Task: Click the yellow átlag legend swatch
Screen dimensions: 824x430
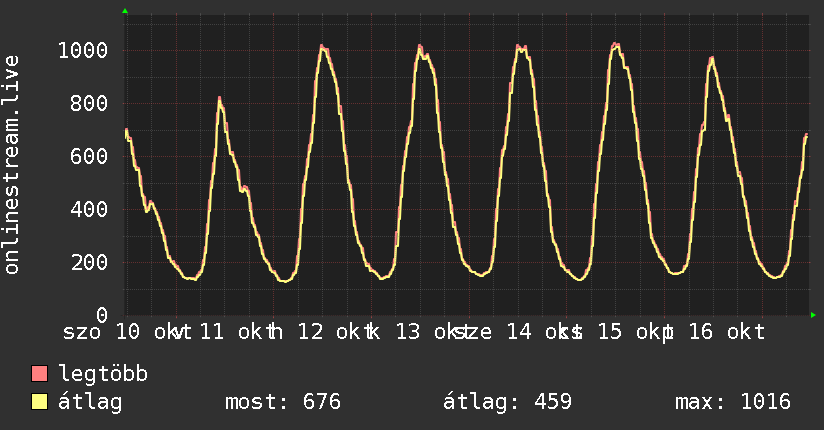Action: pos(39,402)
